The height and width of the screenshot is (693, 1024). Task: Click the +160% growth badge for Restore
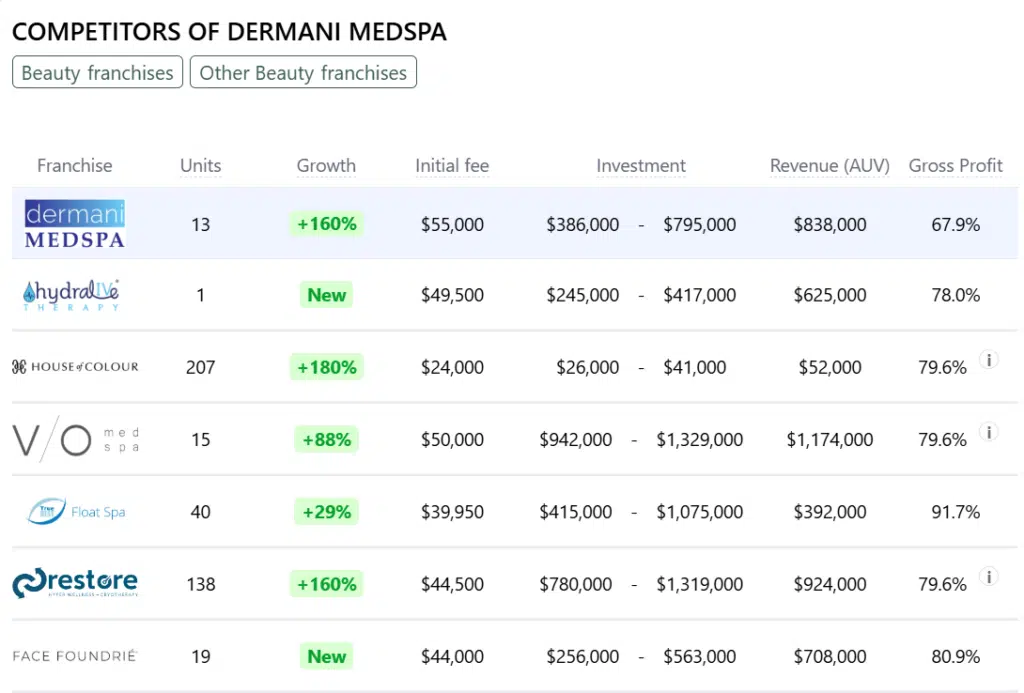click(327, 584)
